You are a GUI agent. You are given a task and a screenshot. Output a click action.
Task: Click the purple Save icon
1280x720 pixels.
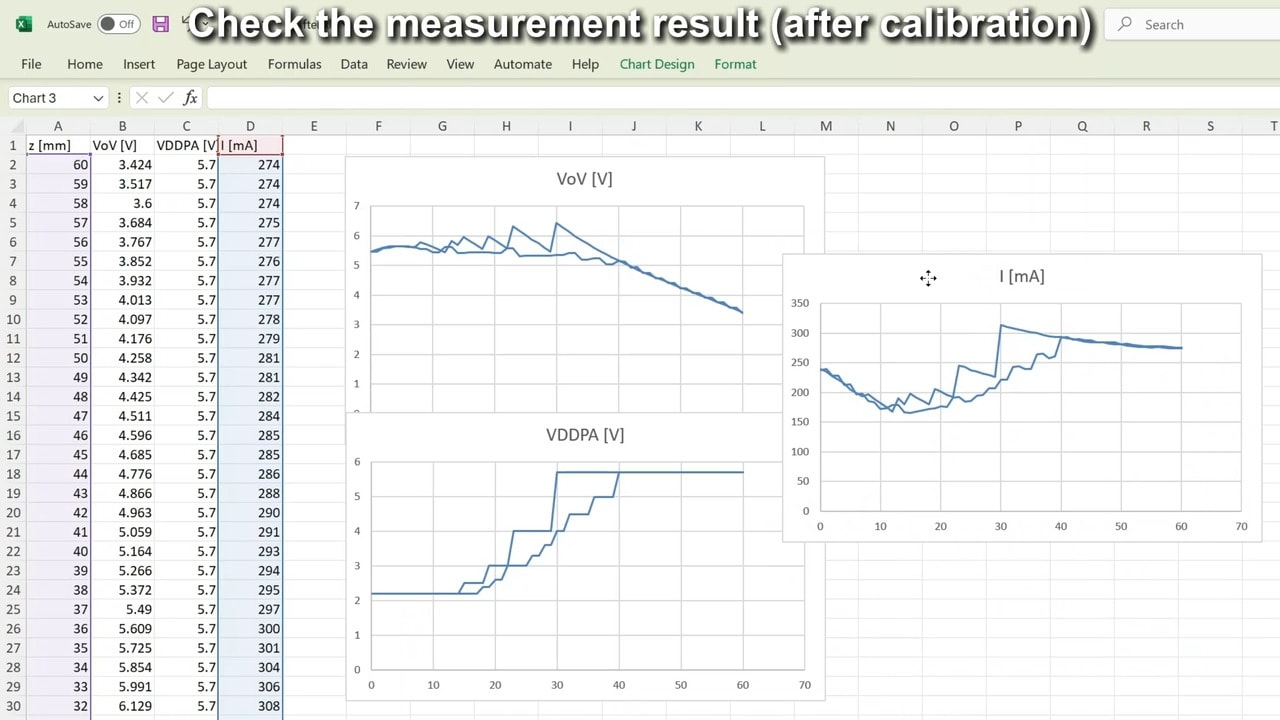point(160,24)
